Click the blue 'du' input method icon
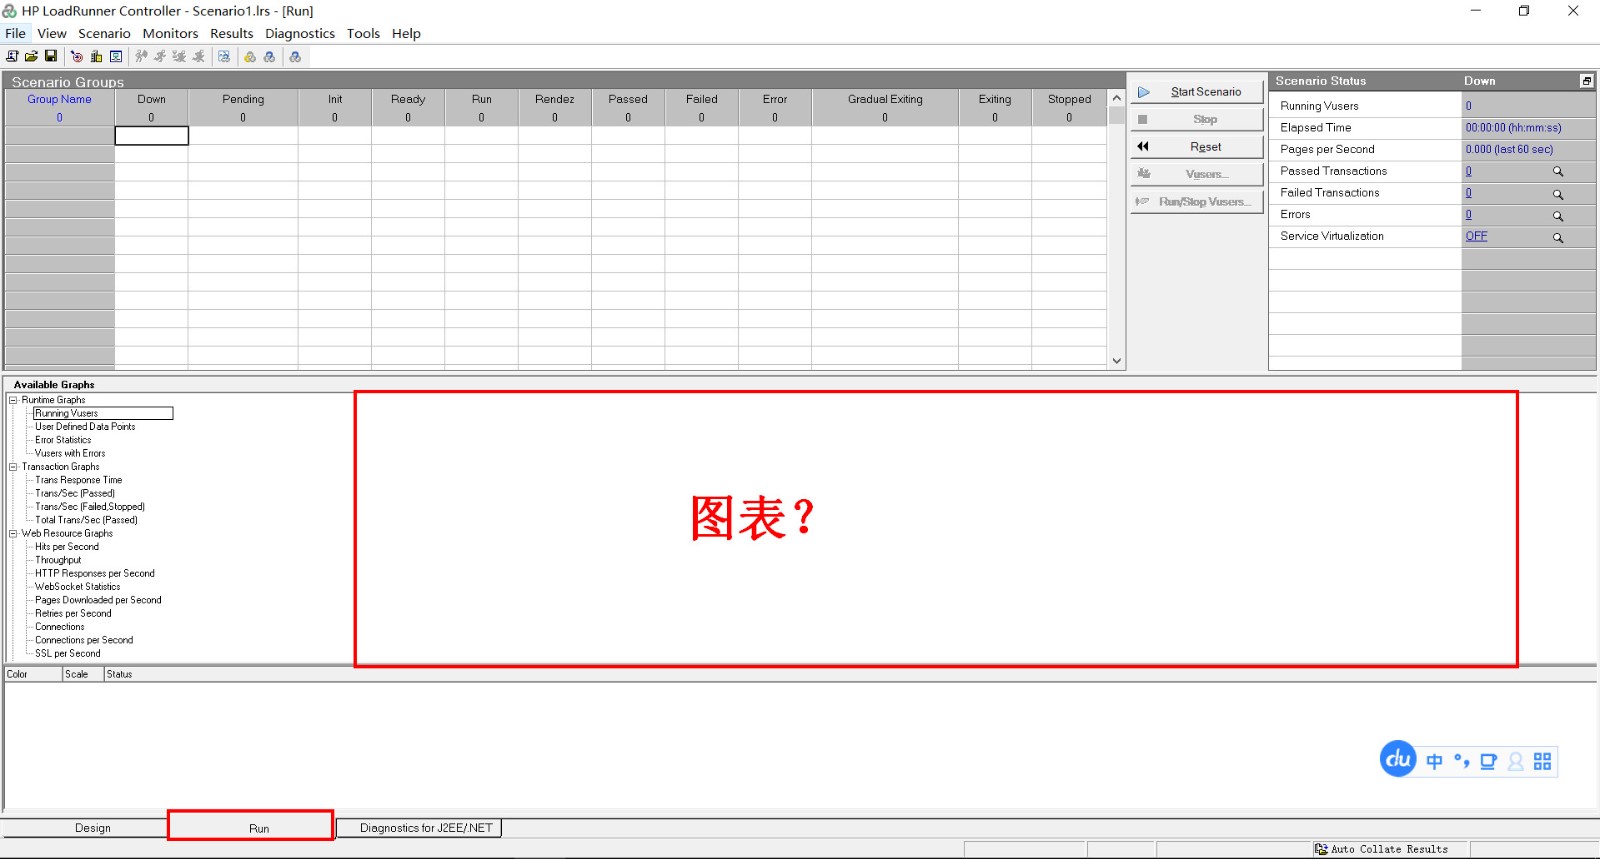This screenshot has width=1600, height=859. pyautogui.click(x=1398, y=759)
